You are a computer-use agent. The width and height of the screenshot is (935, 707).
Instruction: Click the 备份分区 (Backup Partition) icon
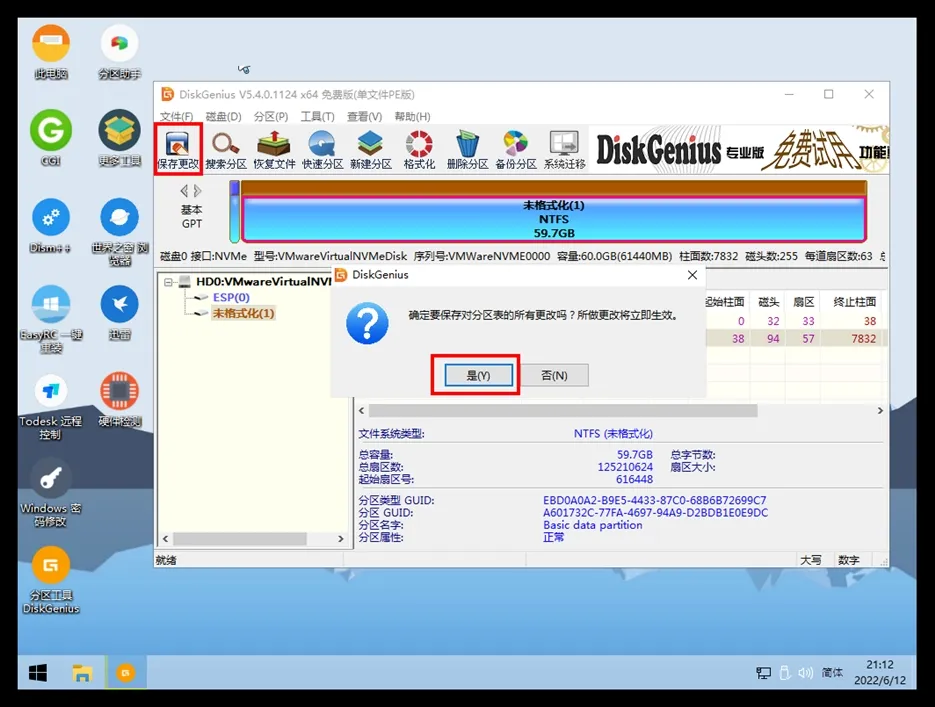pos(515,149)
